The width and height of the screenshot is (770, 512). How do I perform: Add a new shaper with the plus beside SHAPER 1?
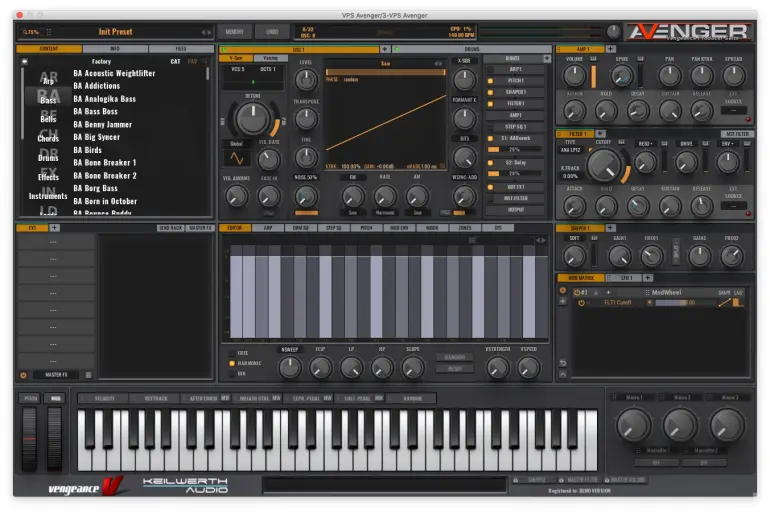click(x=610, y=228)
